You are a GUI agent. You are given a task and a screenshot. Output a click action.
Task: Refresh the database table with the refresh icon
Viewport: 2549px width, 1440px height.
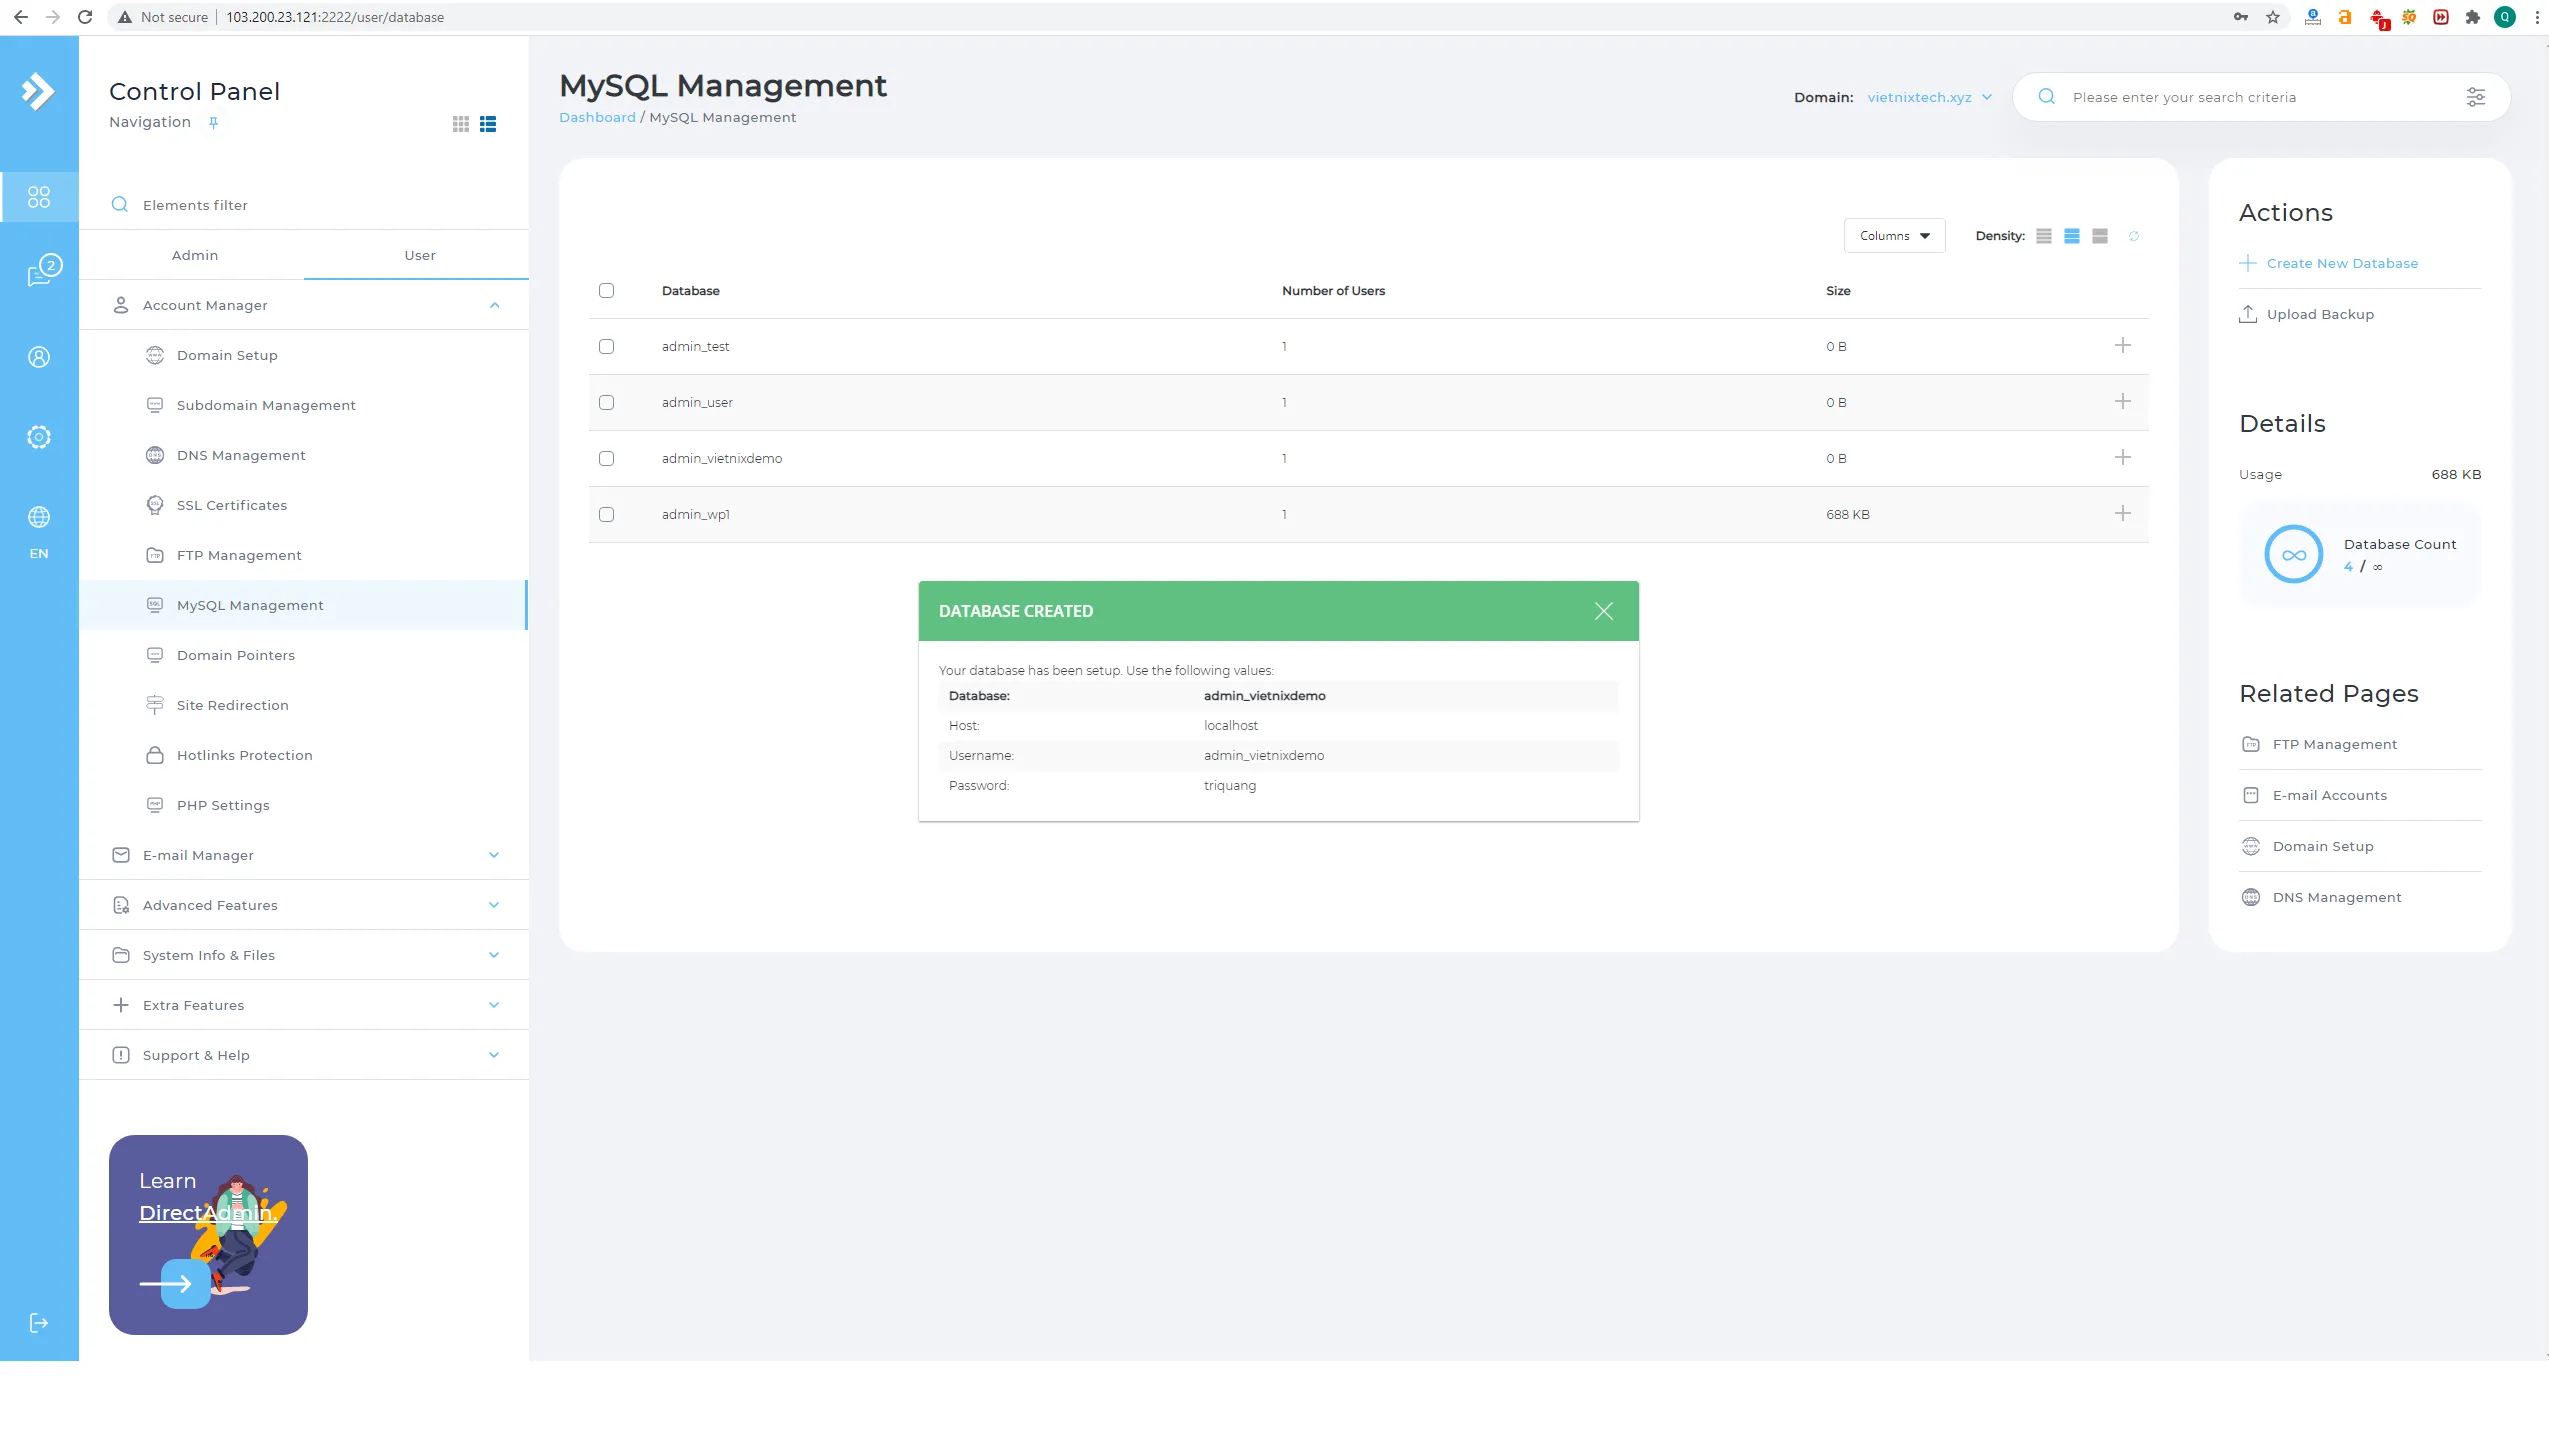[2135, 236]
